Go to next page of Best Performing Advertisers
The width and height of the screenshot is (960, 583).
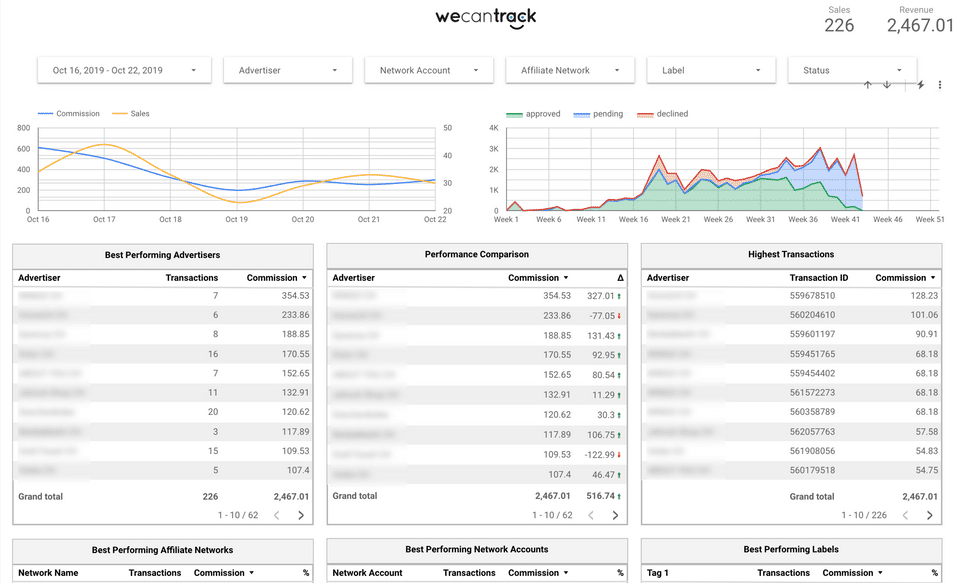301,515
